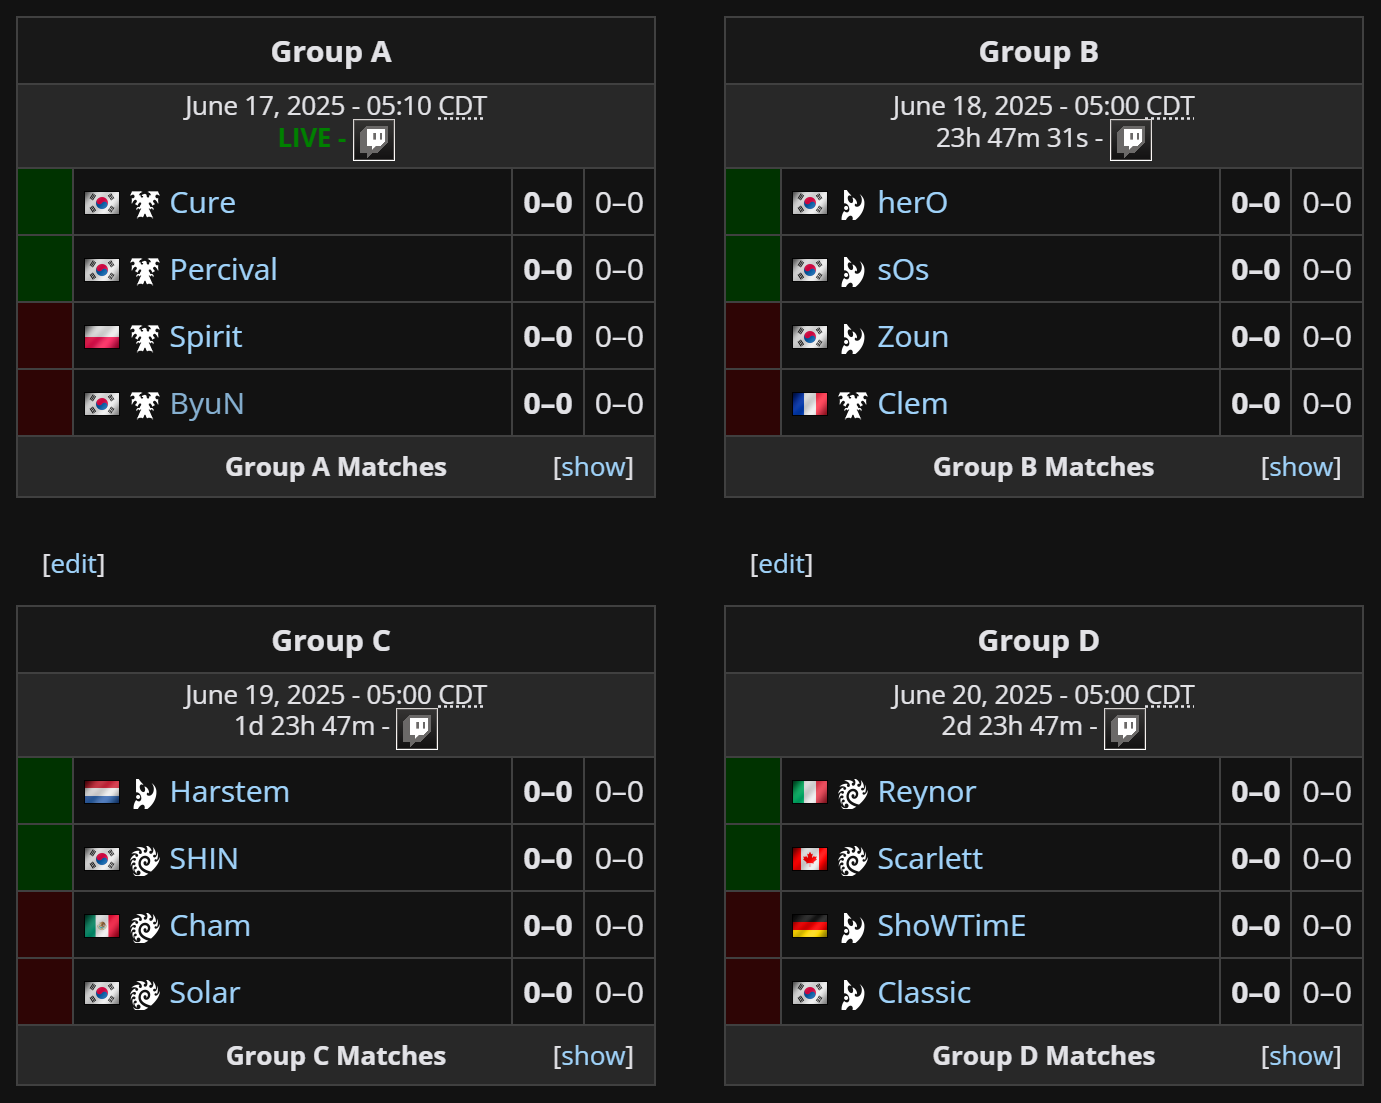Open the Group A Twitch stream icon
The height and width of the screenshot is (1103, 1381).
click(374, 140)
